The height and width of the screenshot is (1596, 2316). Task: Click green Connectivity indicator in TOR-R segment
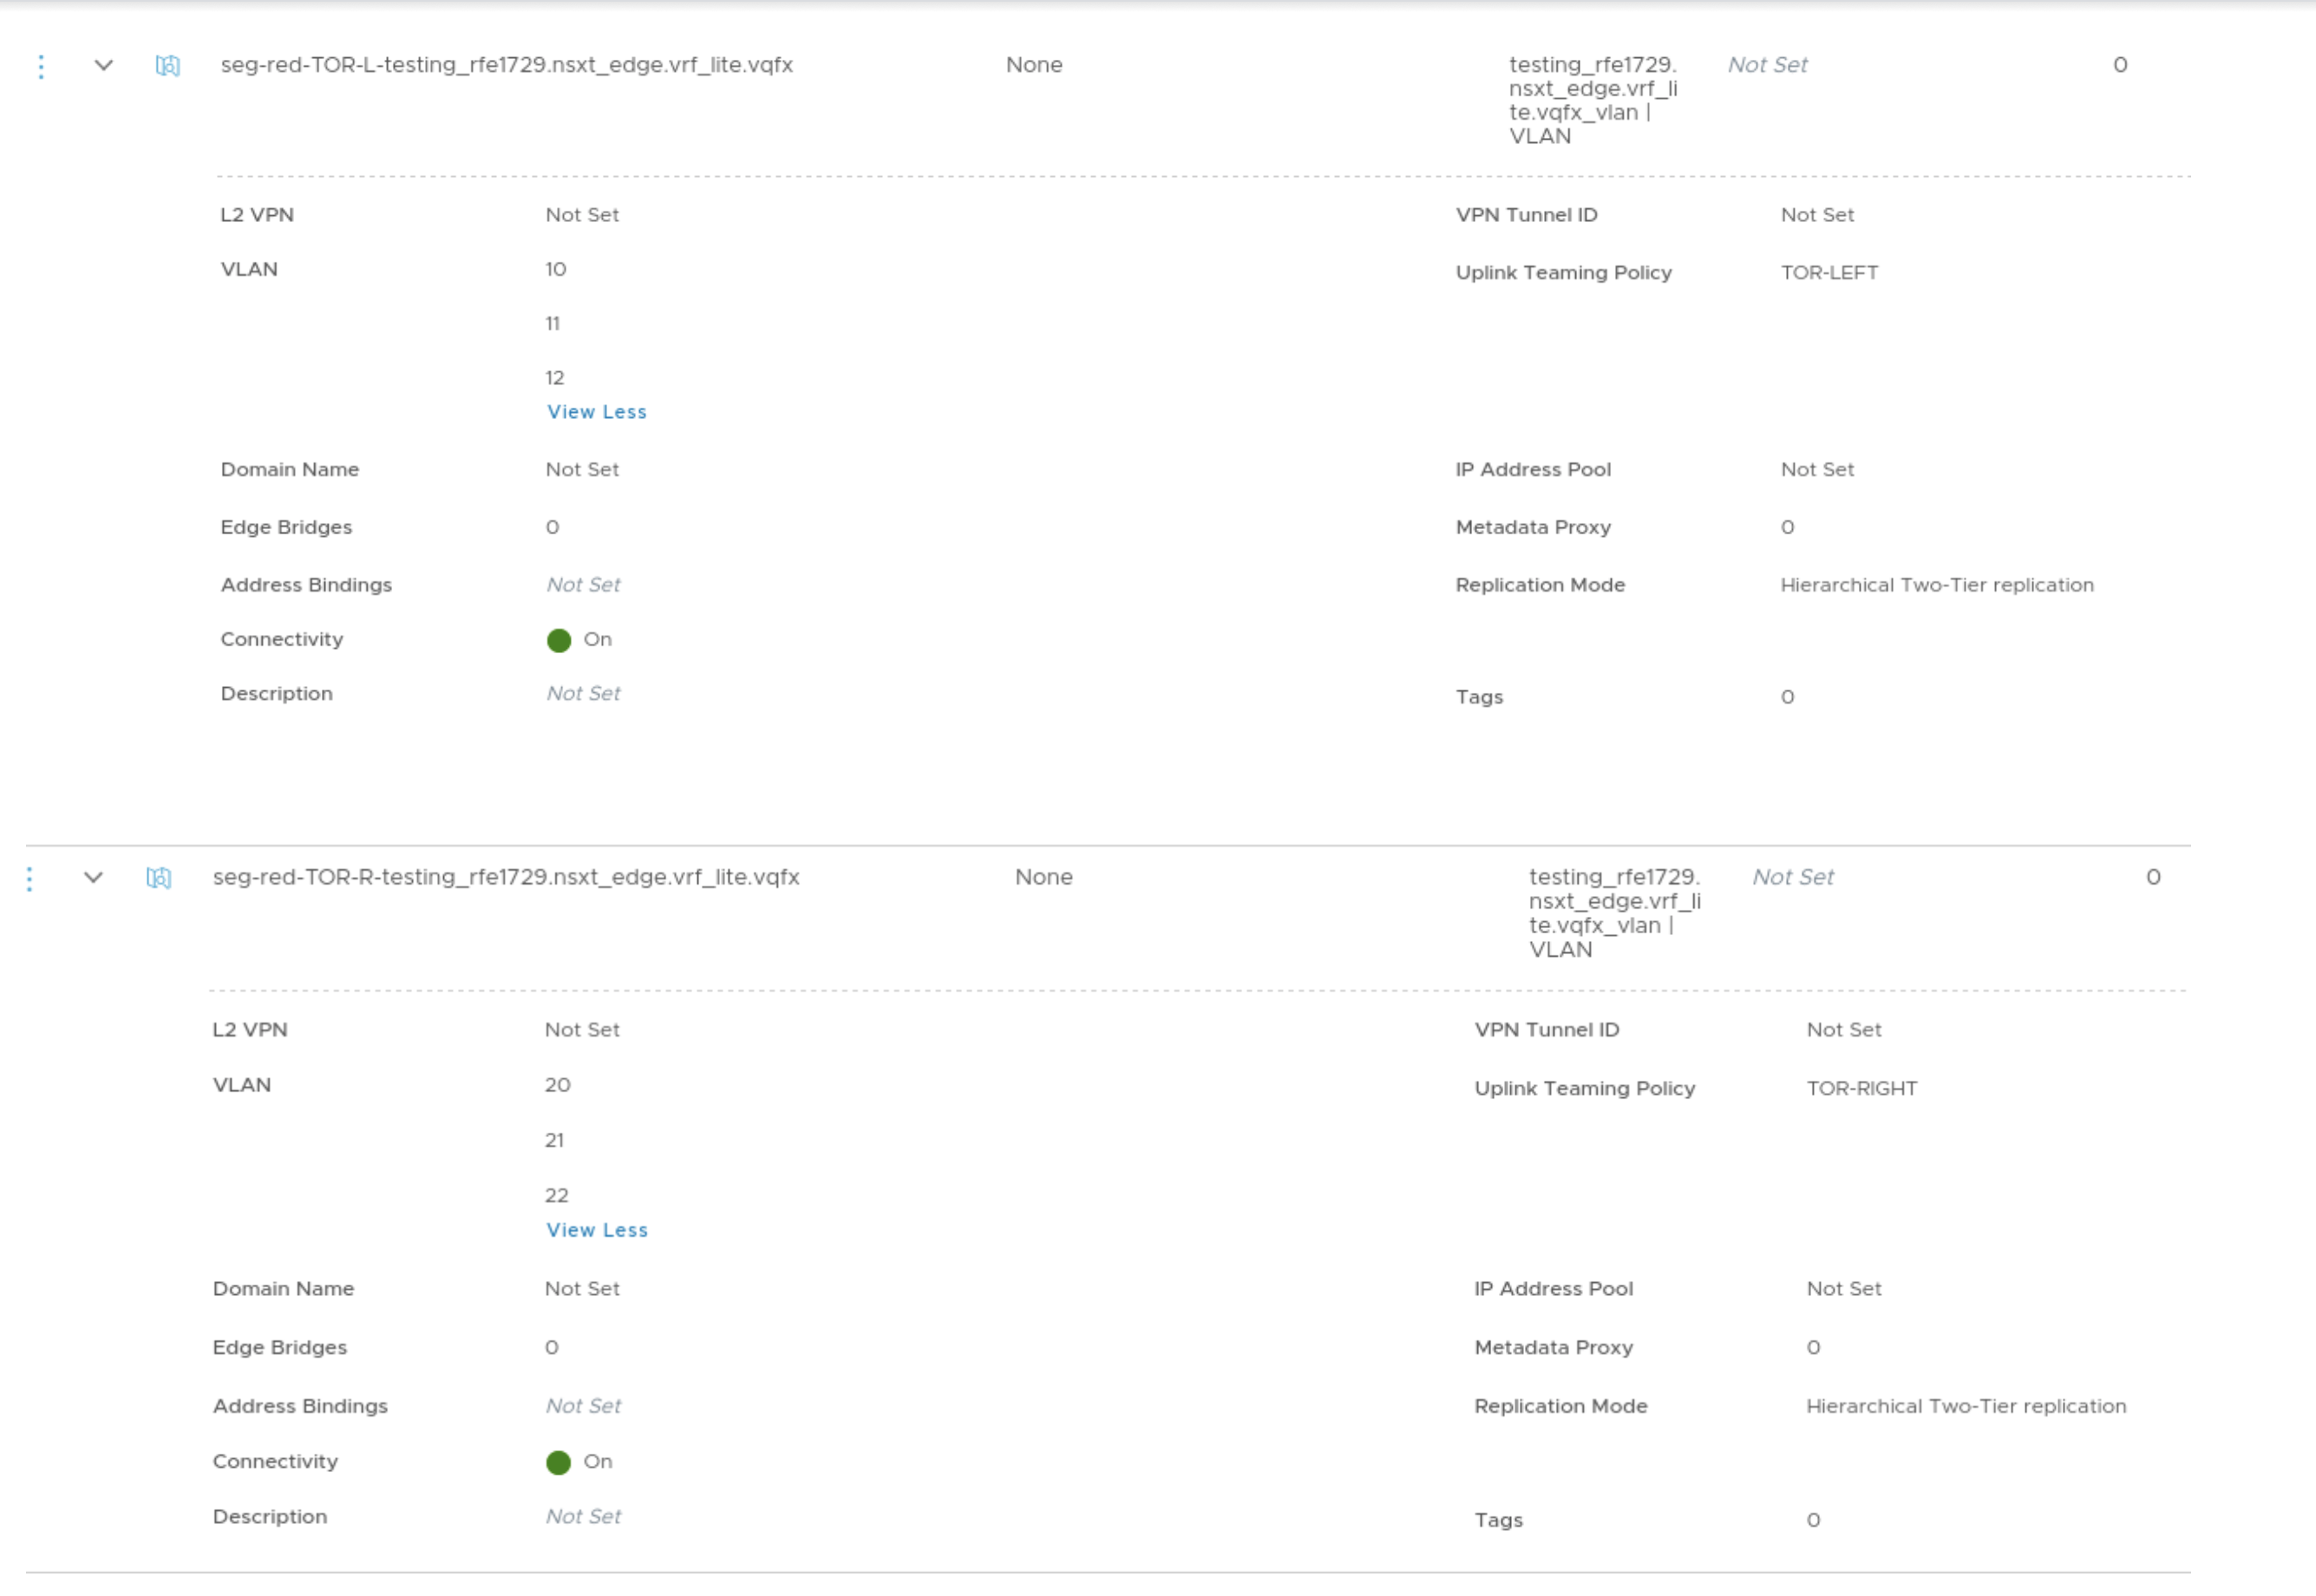coord(559,1463)
